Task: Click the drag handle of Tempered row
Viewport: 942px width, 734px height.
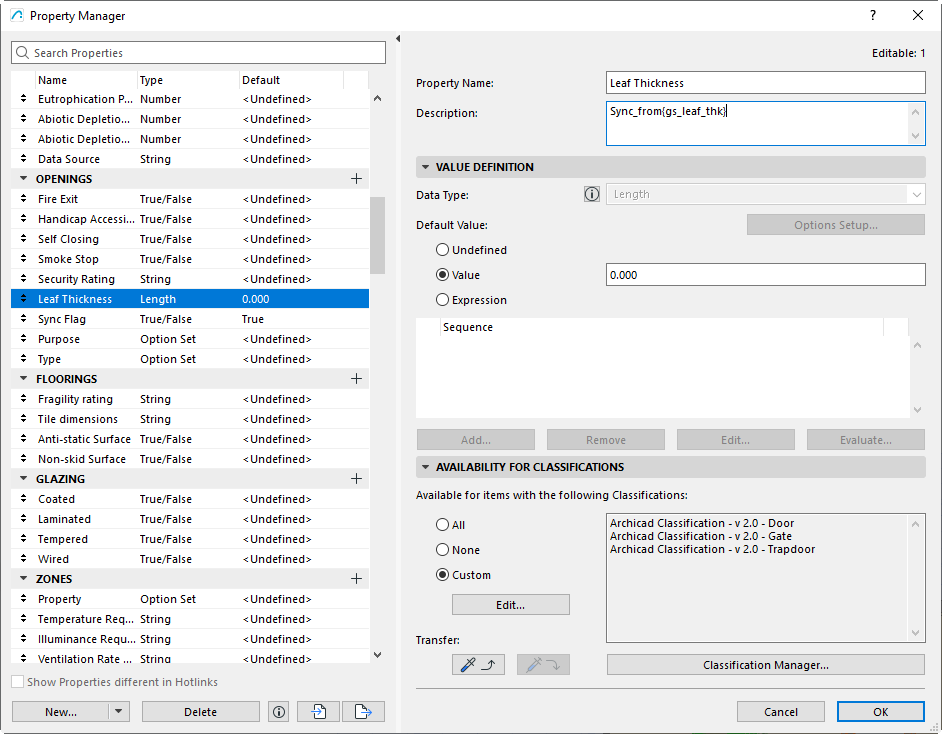Action: click(23, 539)
